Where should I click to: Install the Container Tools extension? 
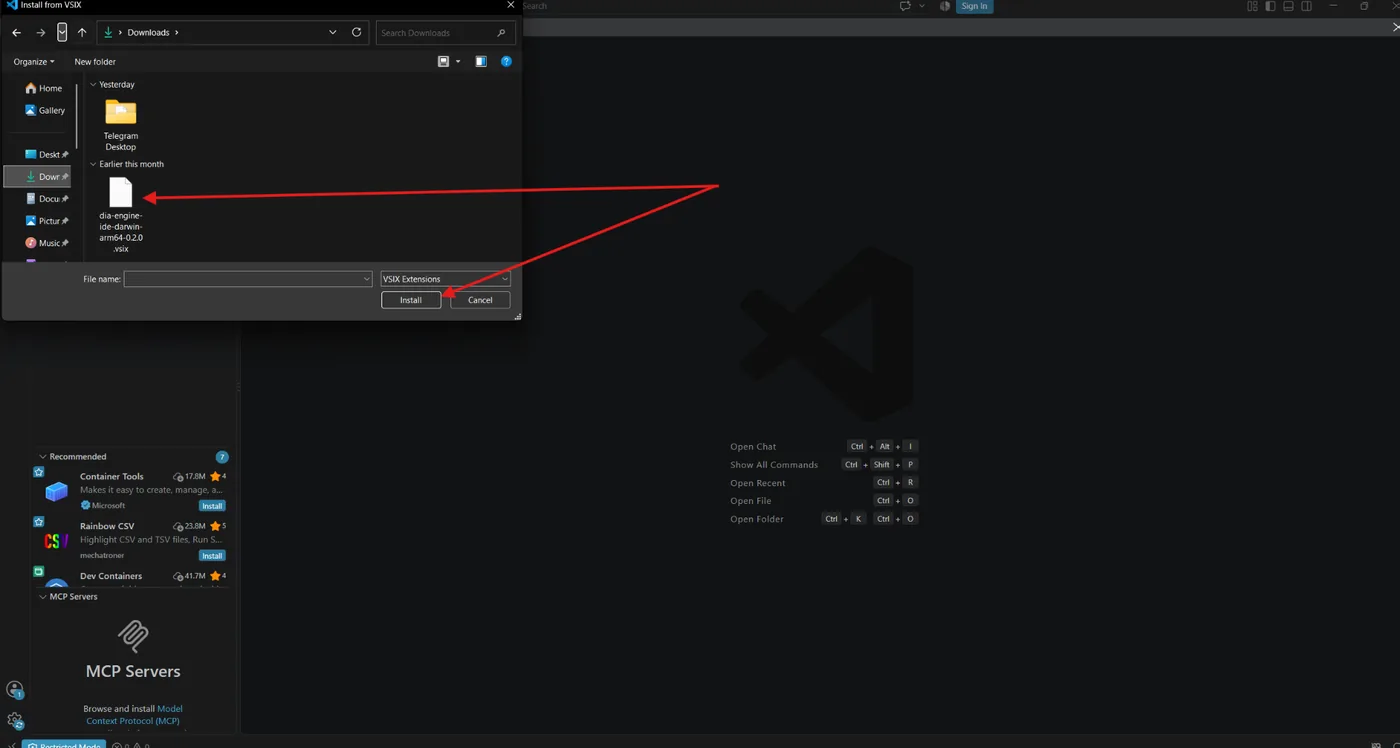pos(212,506)
